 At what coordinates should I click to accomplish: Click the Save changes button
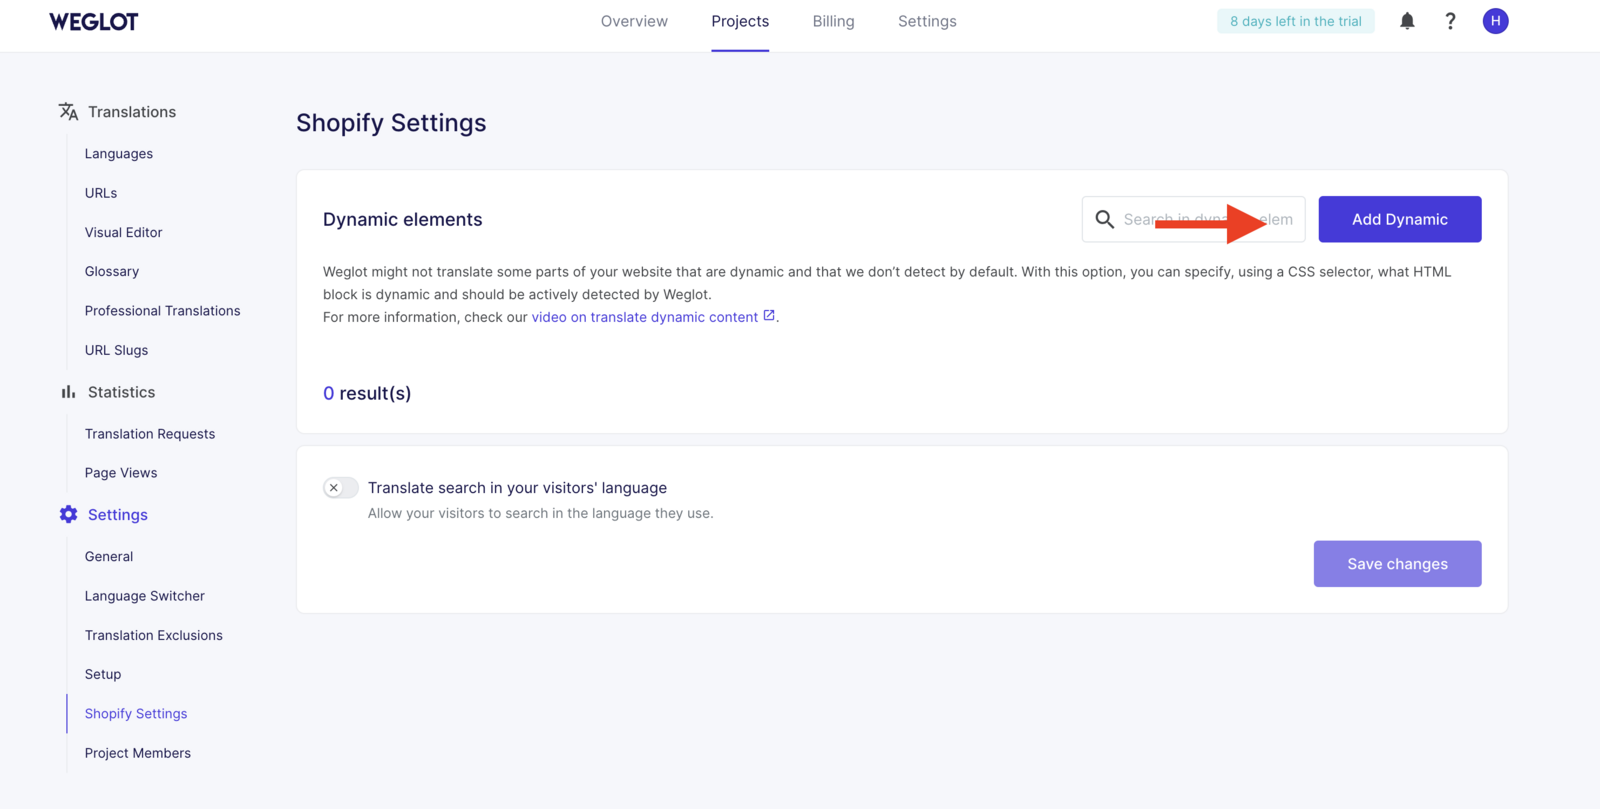[1397, 564]
